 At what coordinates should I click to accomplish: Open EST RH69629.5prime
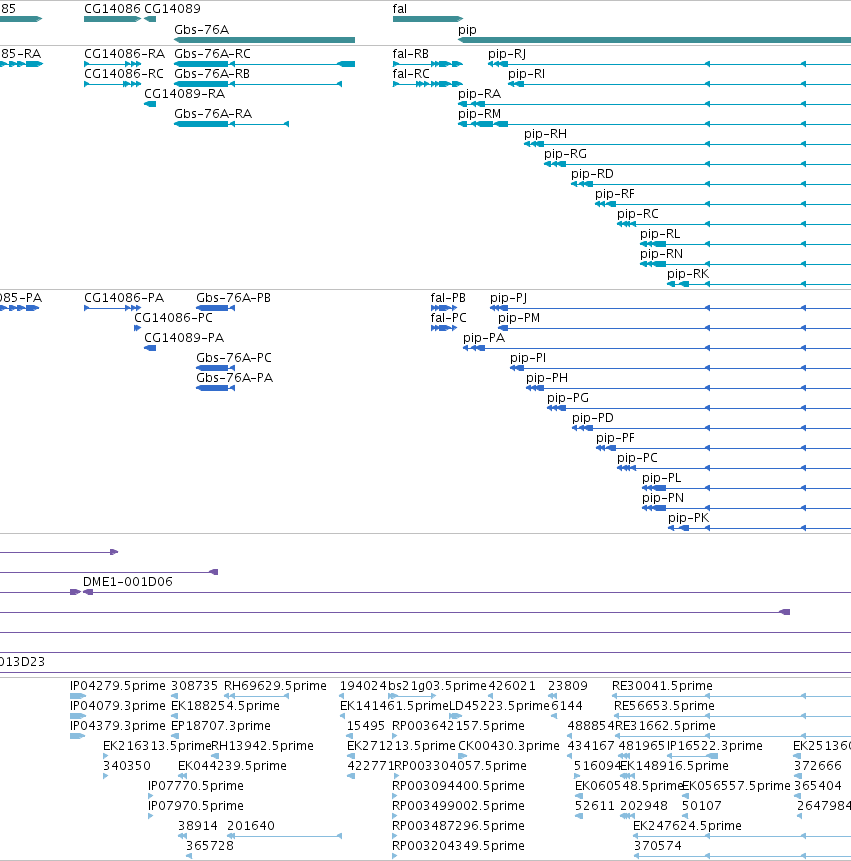coord(275,686)
